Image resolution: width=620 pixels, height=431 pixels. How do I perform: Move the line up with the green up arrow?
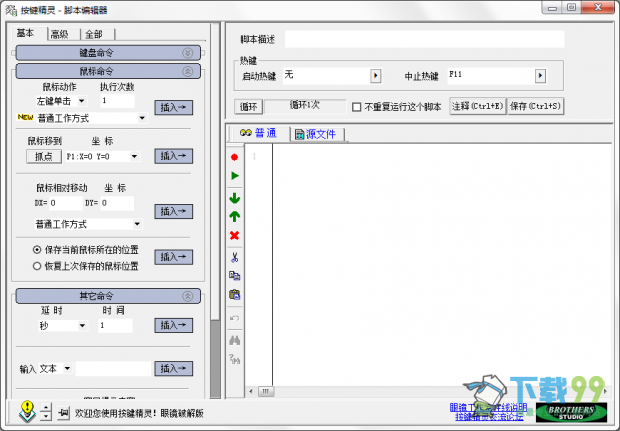[x=234, y=216]
